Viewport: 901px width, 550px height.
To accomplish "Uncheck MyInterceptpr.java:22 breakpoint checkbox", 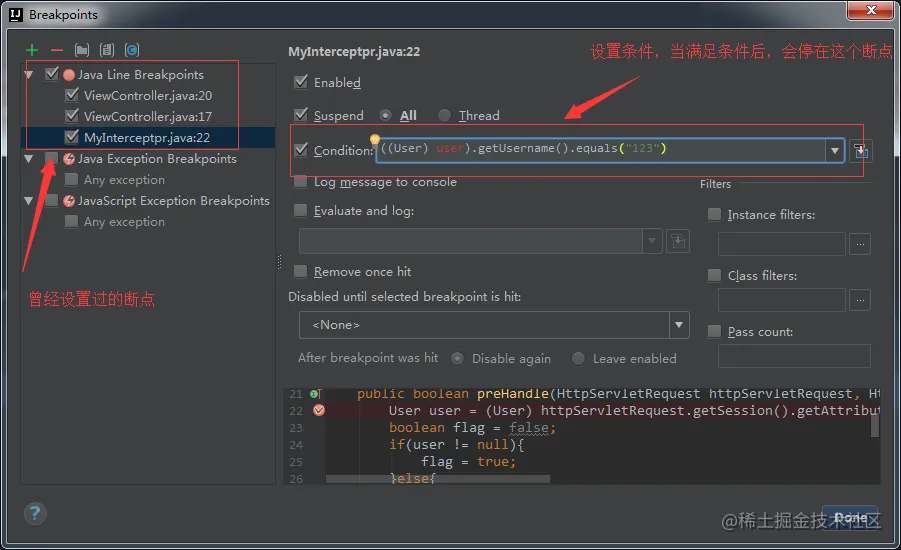I will tap(72, 137).
